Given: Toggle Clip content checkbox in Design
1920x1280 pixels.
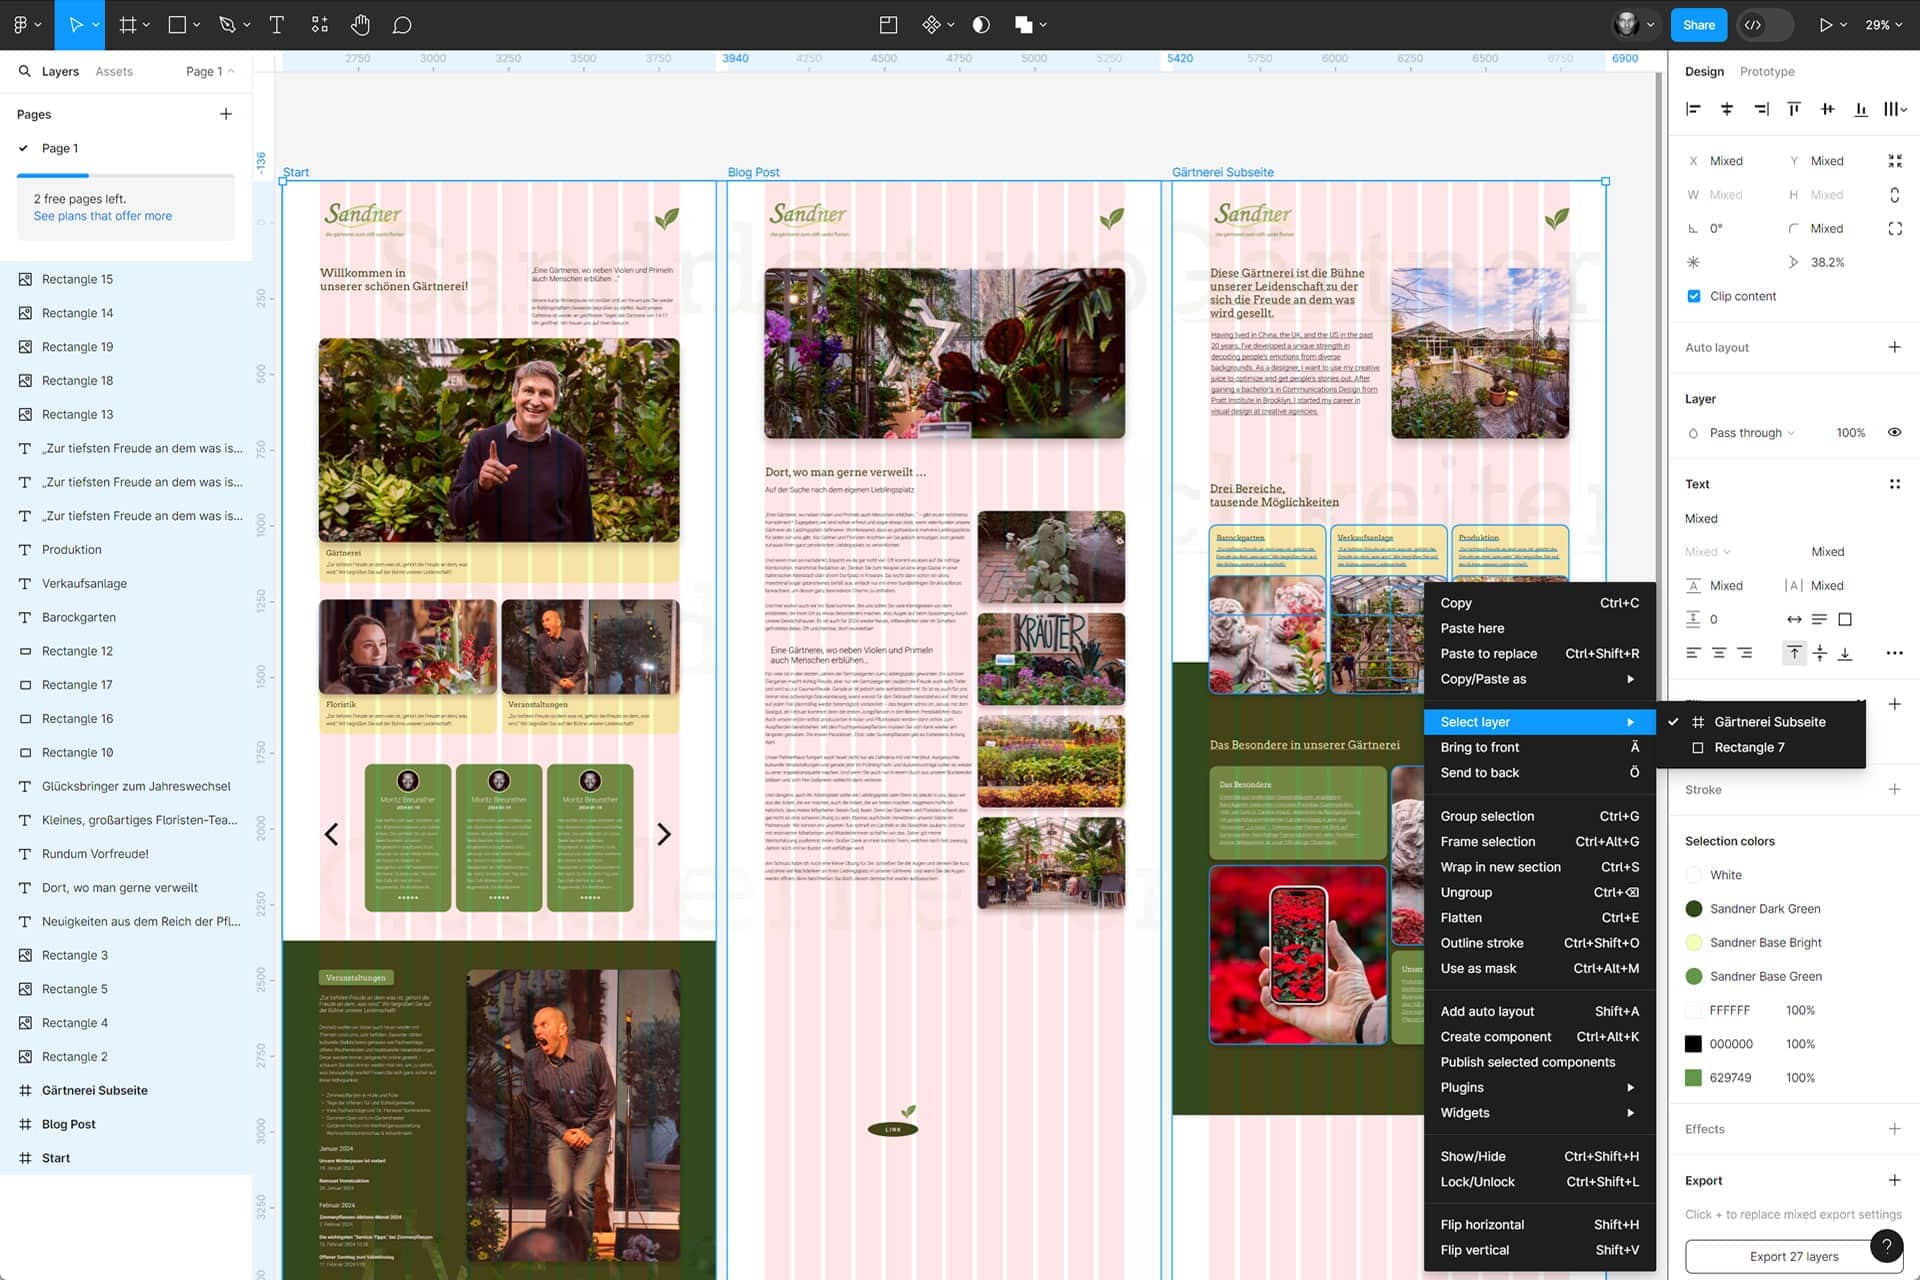Looking at the screenshot, I should click(x=1691, y=296).
